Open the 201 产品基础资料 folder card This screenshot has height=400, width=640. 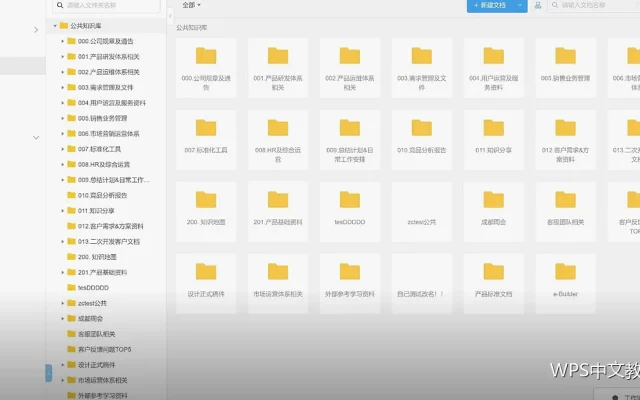click(278, 212)
